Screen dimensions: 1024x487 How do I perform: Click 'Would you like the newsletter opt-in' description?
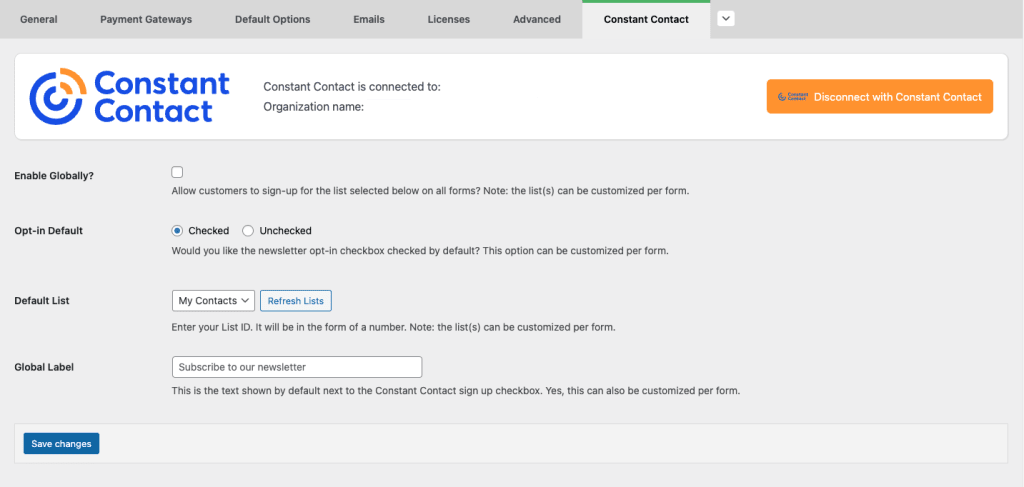point(420,250)
